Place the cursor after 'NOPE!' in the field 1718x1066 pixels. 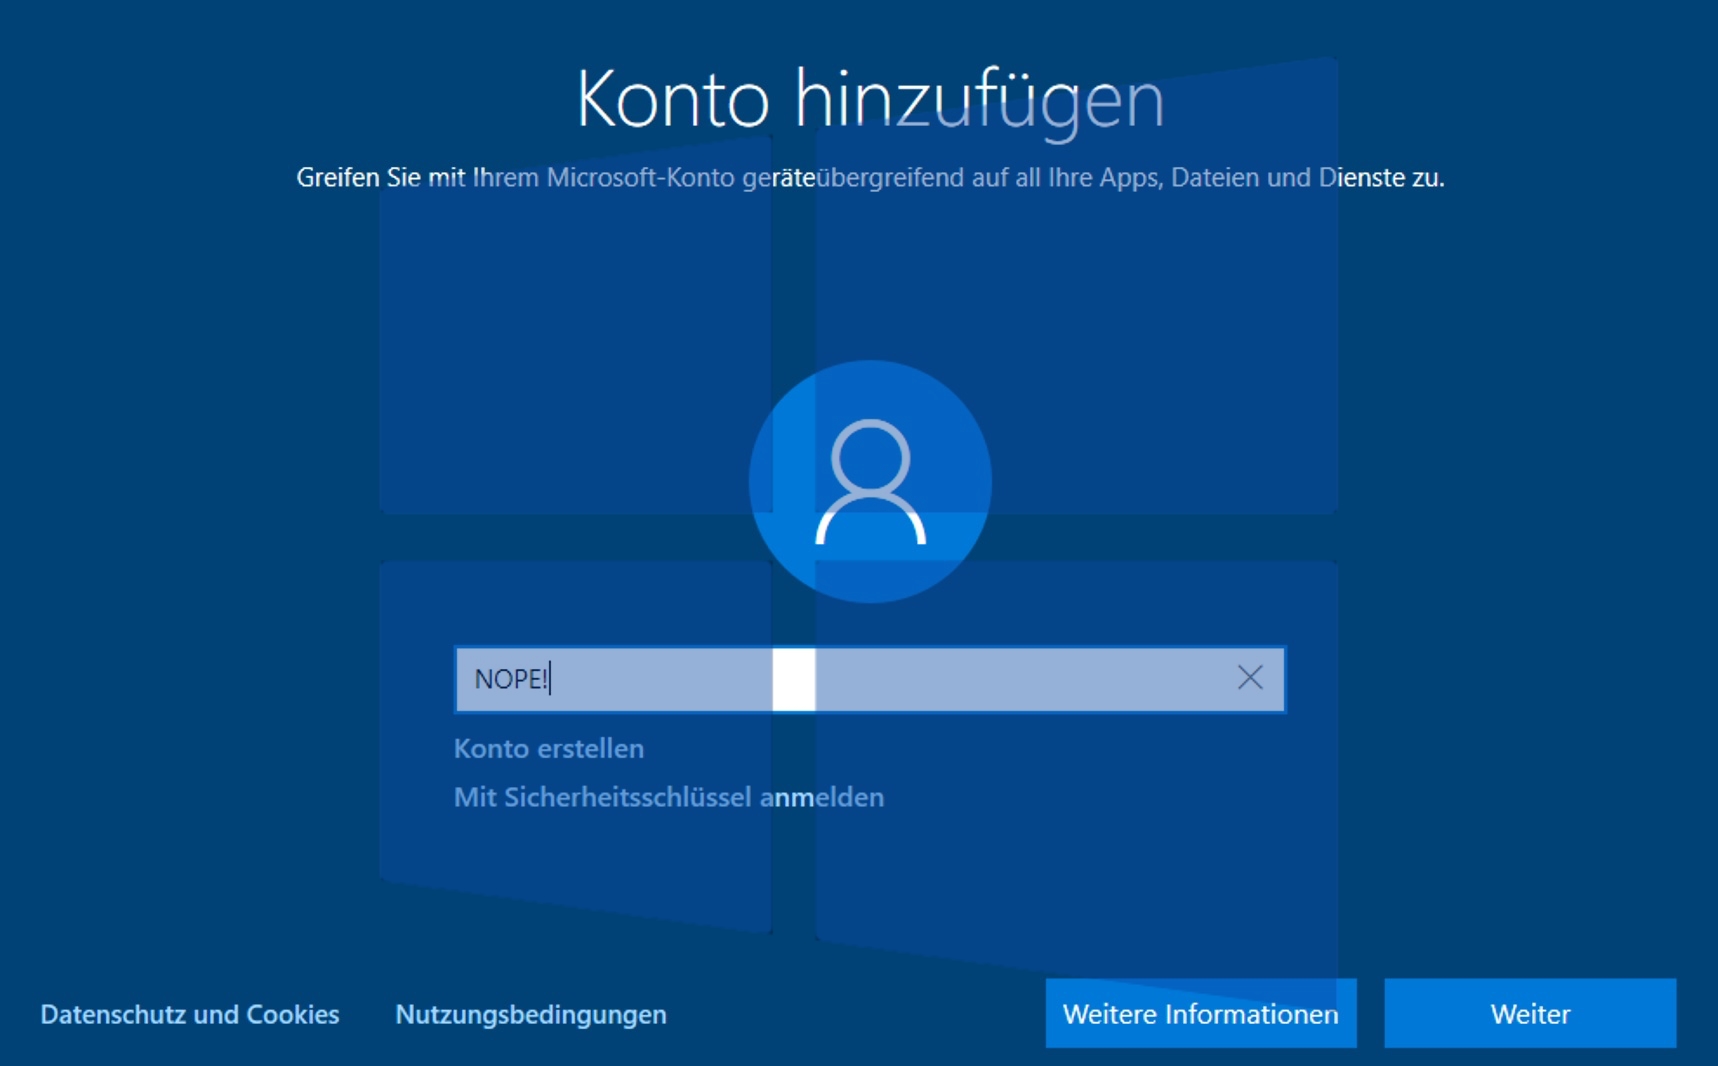coord(551,679)
